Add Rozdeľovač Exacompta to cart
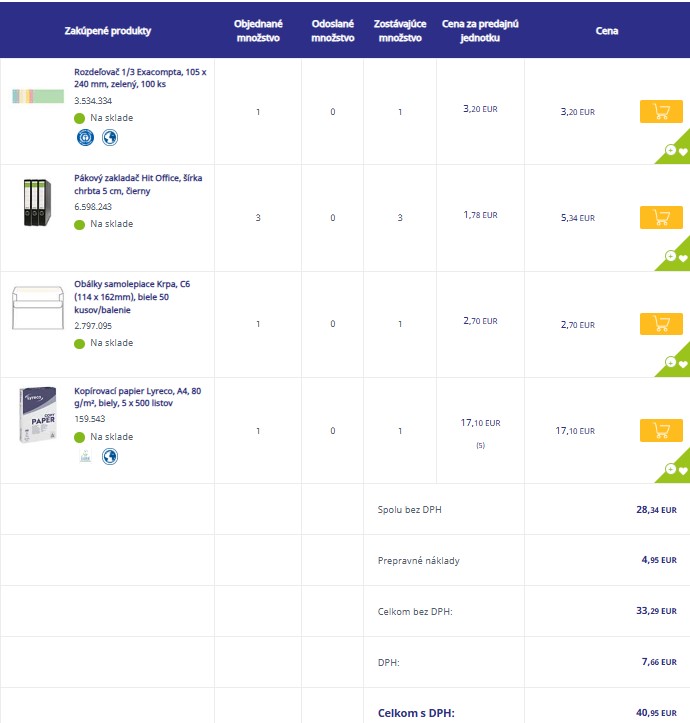The width and height of the screenshot is (690, 723). pyautogui.click(x=661, y=111)
